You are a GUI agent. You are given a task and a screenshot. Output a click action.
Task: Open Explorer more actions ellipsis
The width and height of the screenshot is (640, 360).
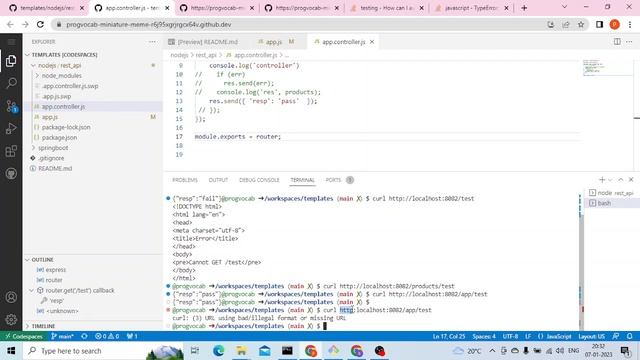click(152, 42)
